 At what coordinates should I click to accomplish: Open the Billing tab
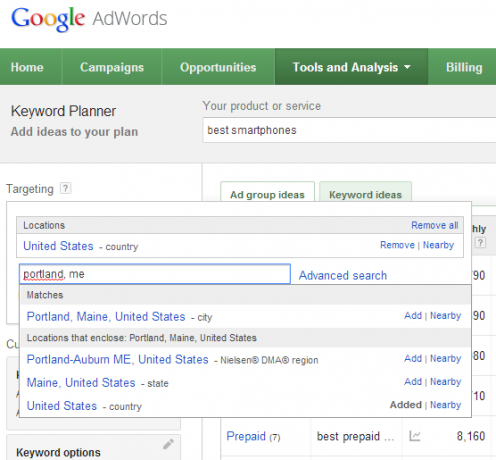(x=464, y=67)
